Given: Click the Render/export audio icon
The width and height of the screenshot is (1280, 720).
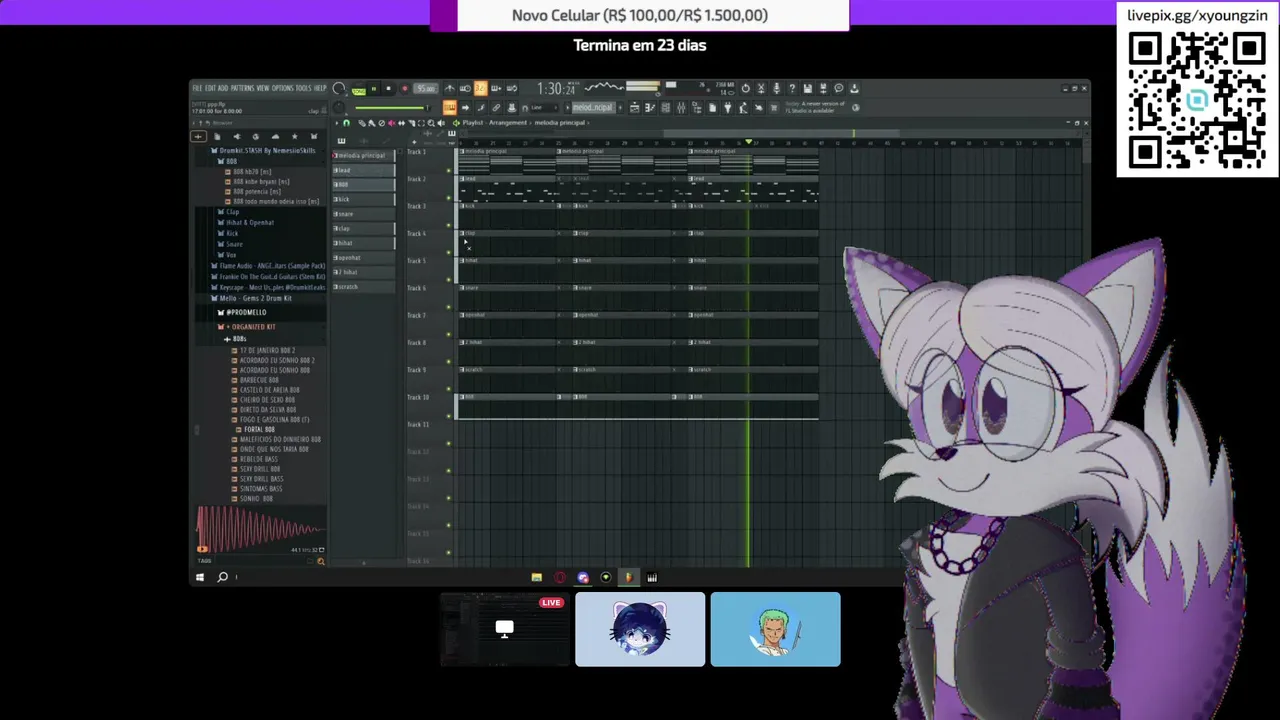Looking at the screenshot, I should pyautogui.click(x=823, y=88).
